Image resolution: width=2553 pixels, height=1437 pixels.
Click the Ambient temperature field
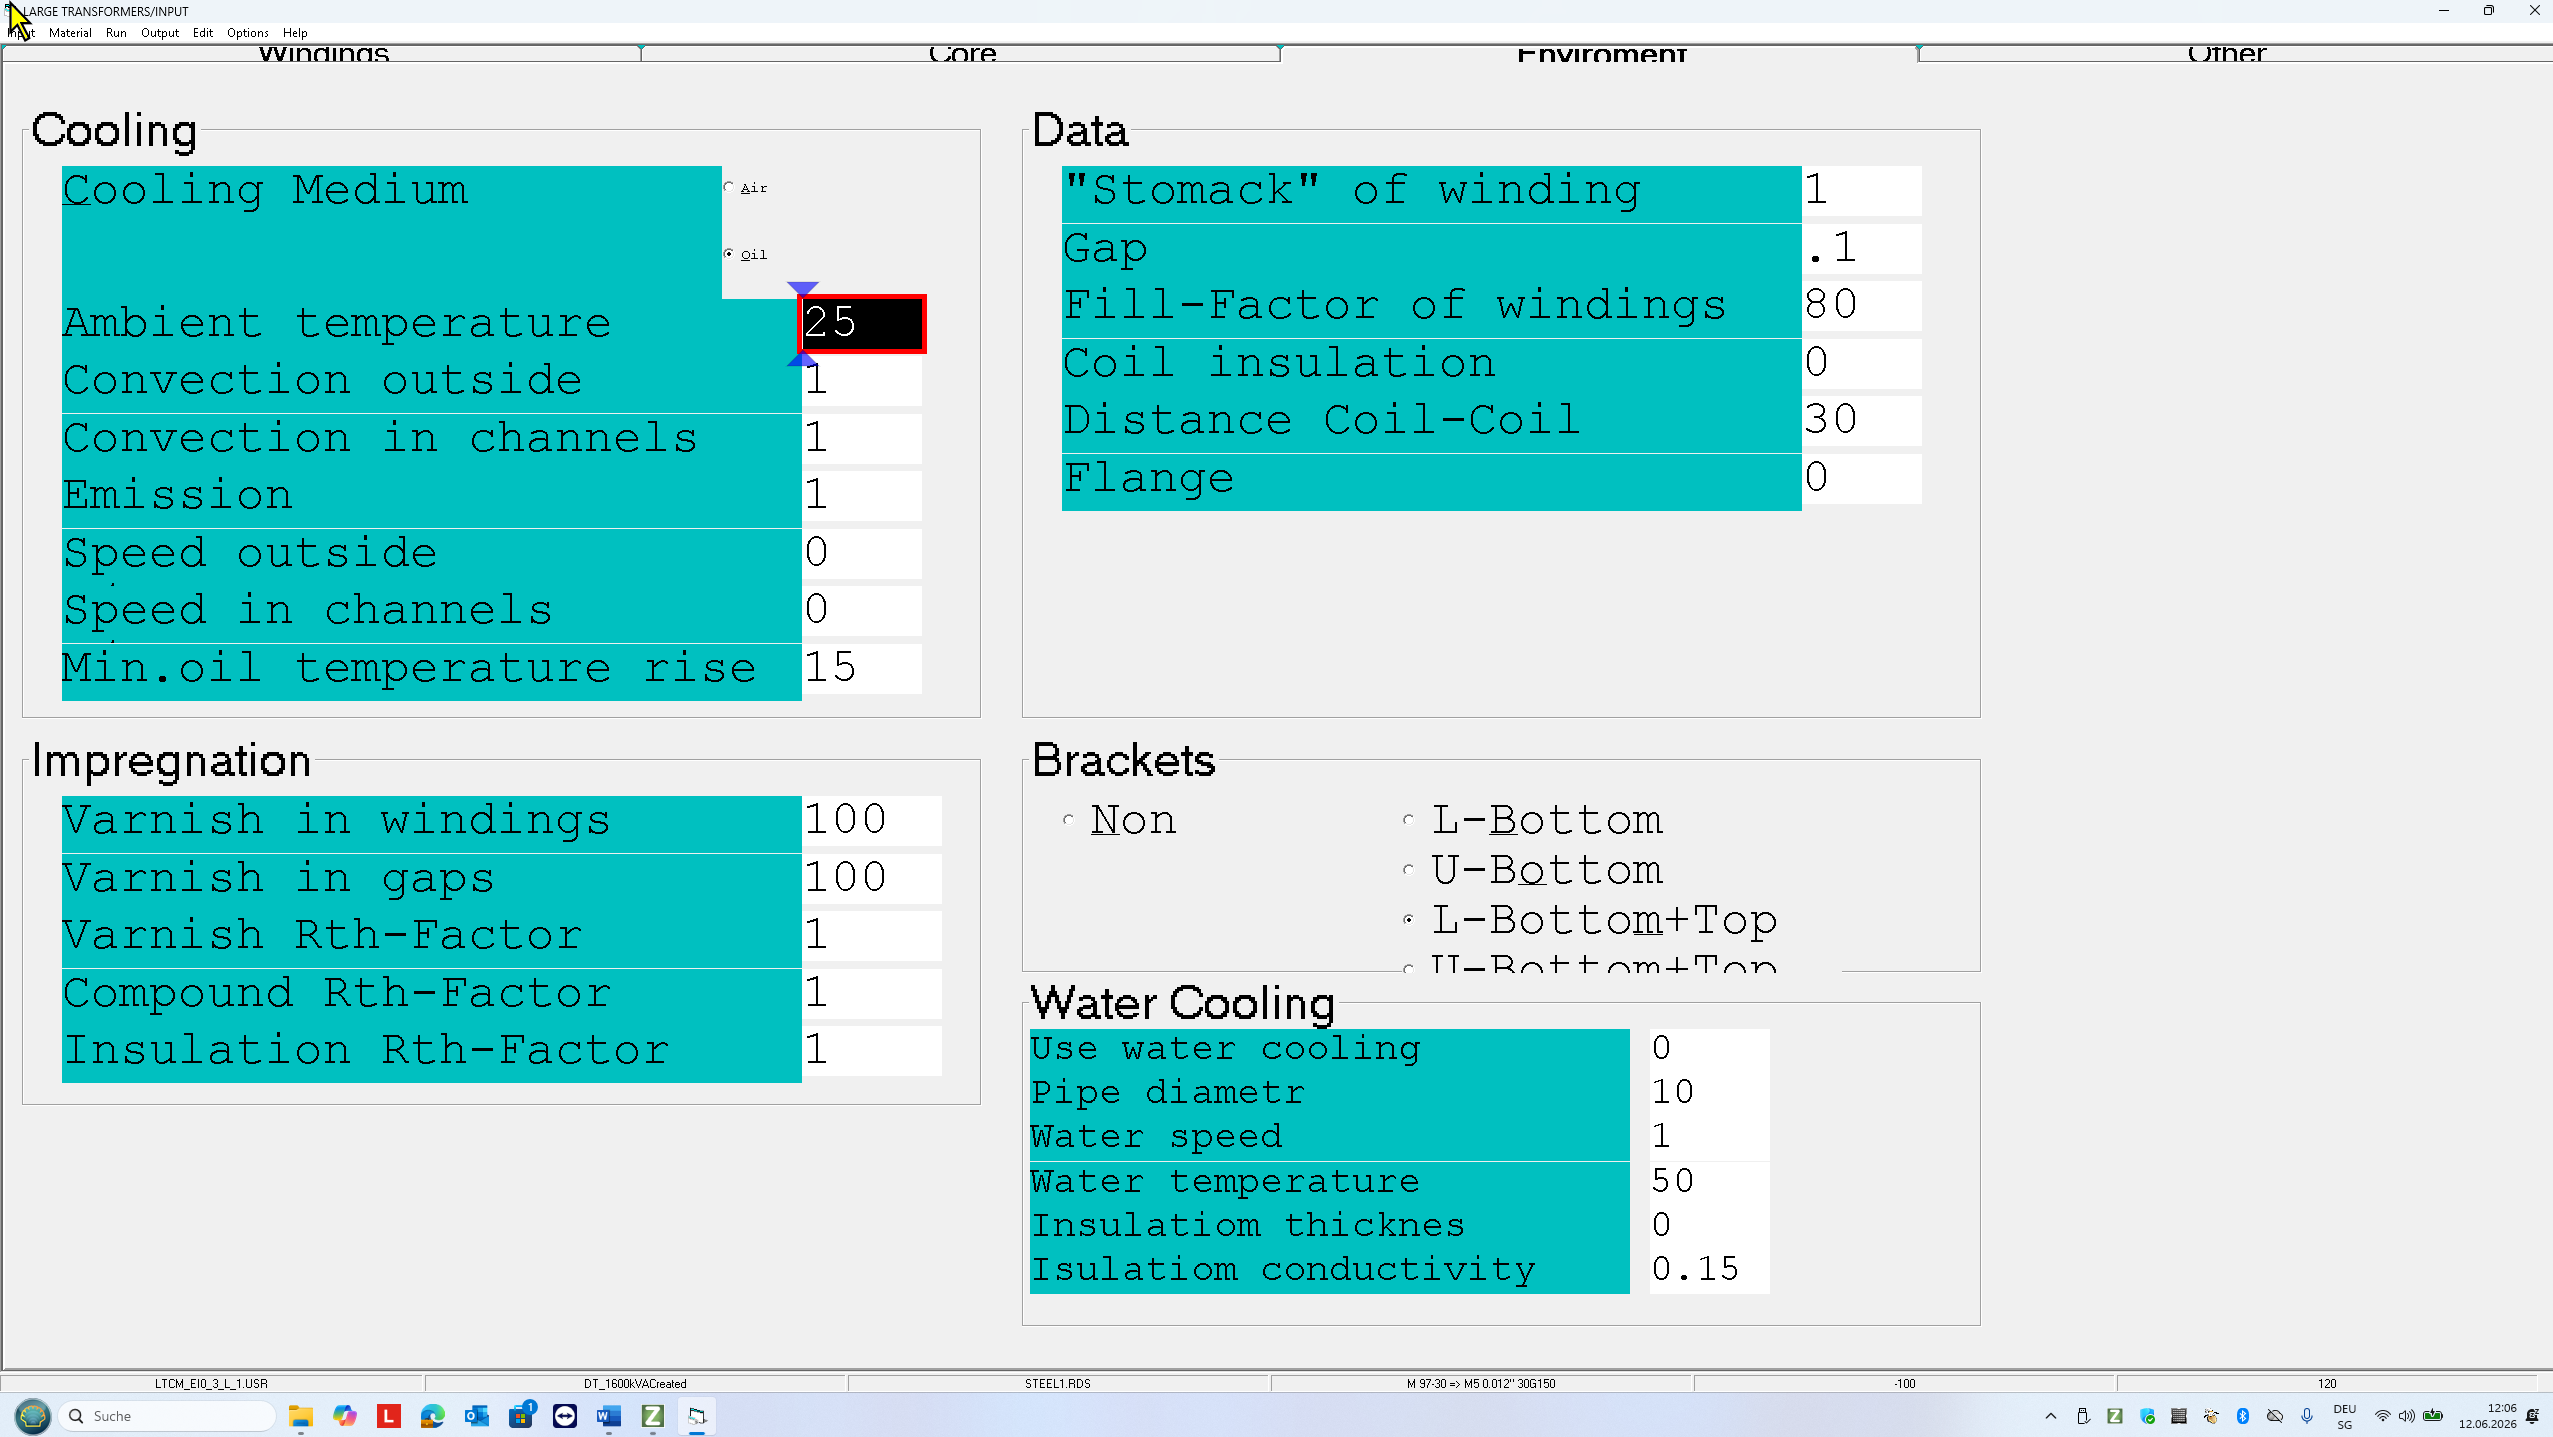tap(862, 323)
